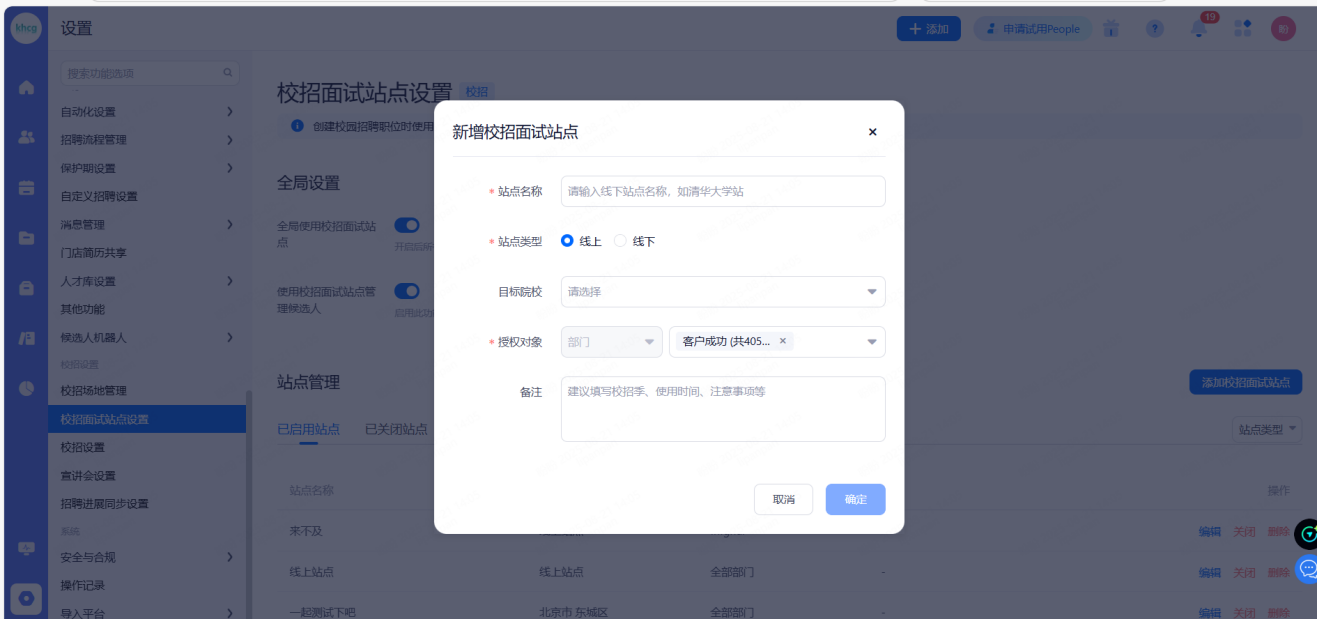Click the home icon in left sidebar

tap(26, 87)
